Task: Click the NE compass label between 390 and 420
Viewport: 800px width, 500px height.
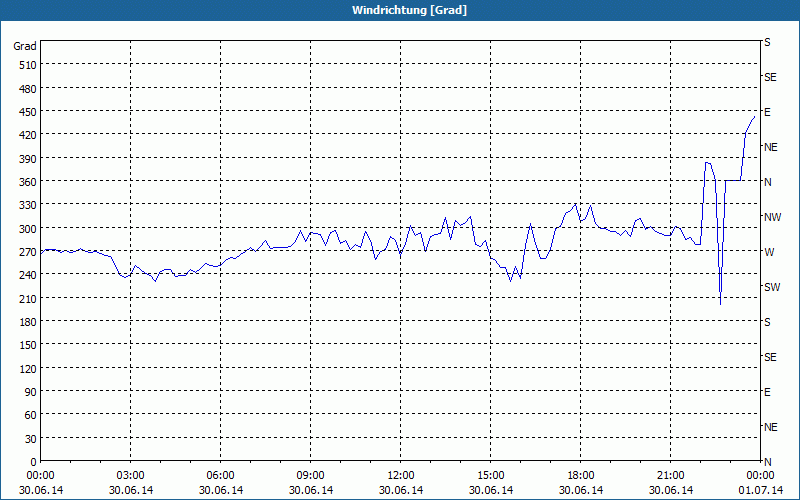Action: [771, 147]
